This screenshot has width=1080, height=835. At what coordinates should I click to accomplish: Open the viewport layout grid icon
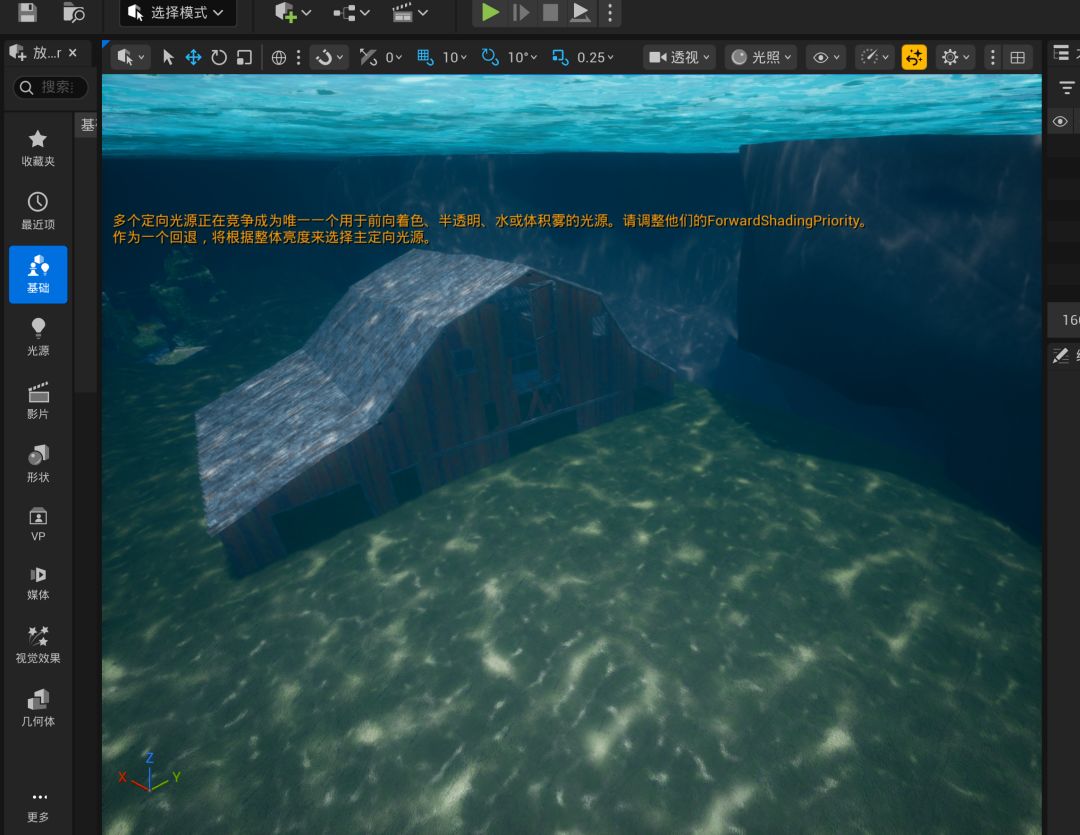tap(1017, 57)
